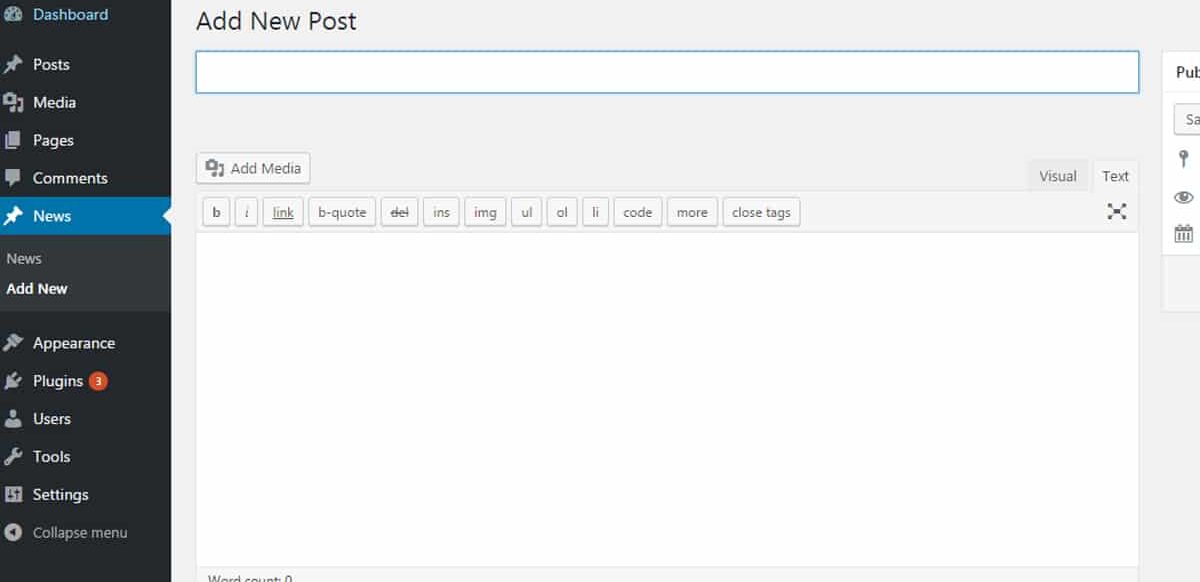Open the News submenu link
The width and height of the screenshot is (1200, 582).
[x=24, y=258]
